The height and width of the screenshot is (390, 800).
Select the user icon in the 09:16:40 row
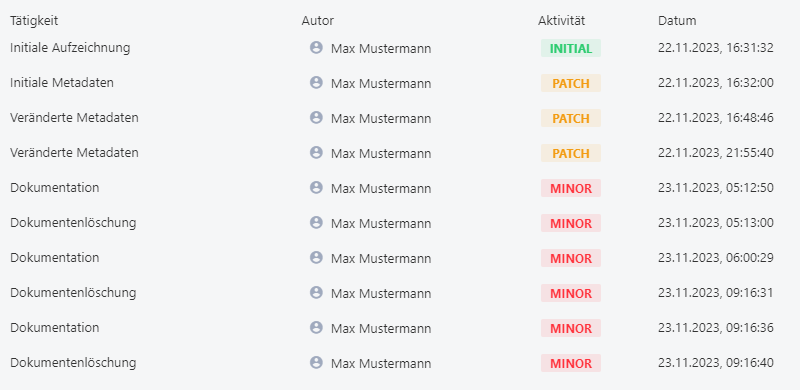tap(316, 363)
